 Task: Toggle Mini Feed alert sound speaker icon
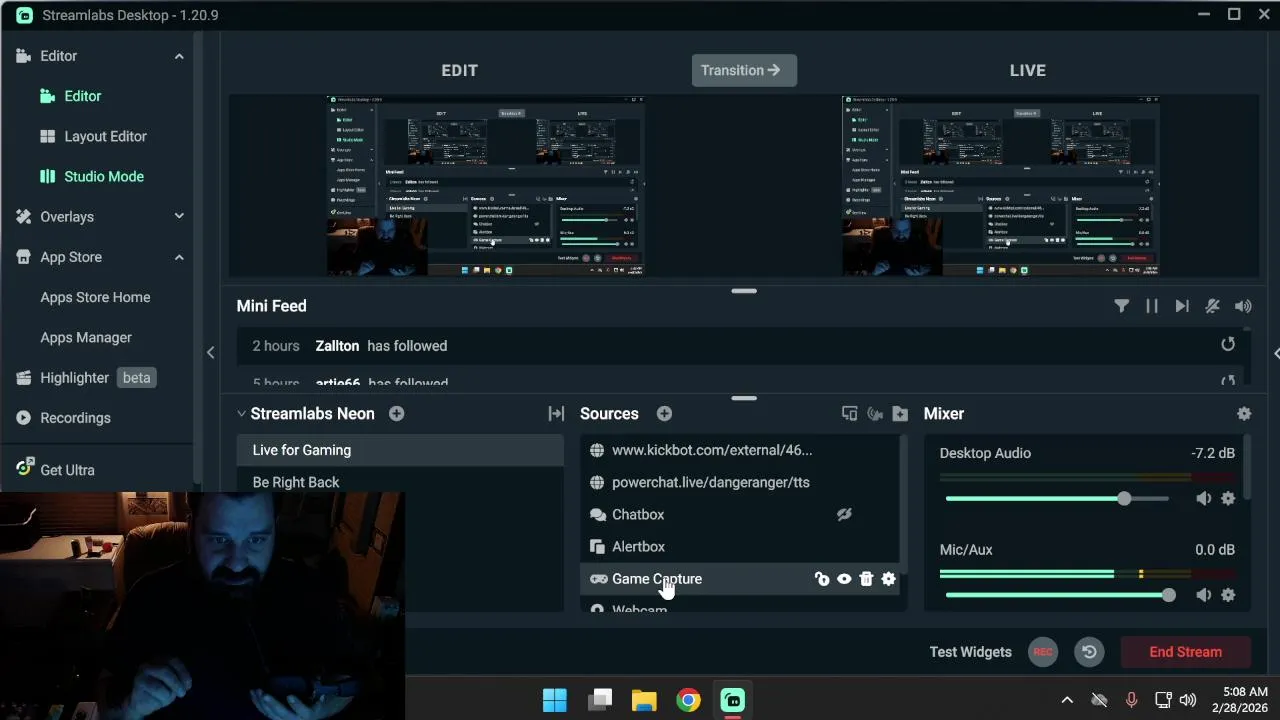(x=1243, y=306)
